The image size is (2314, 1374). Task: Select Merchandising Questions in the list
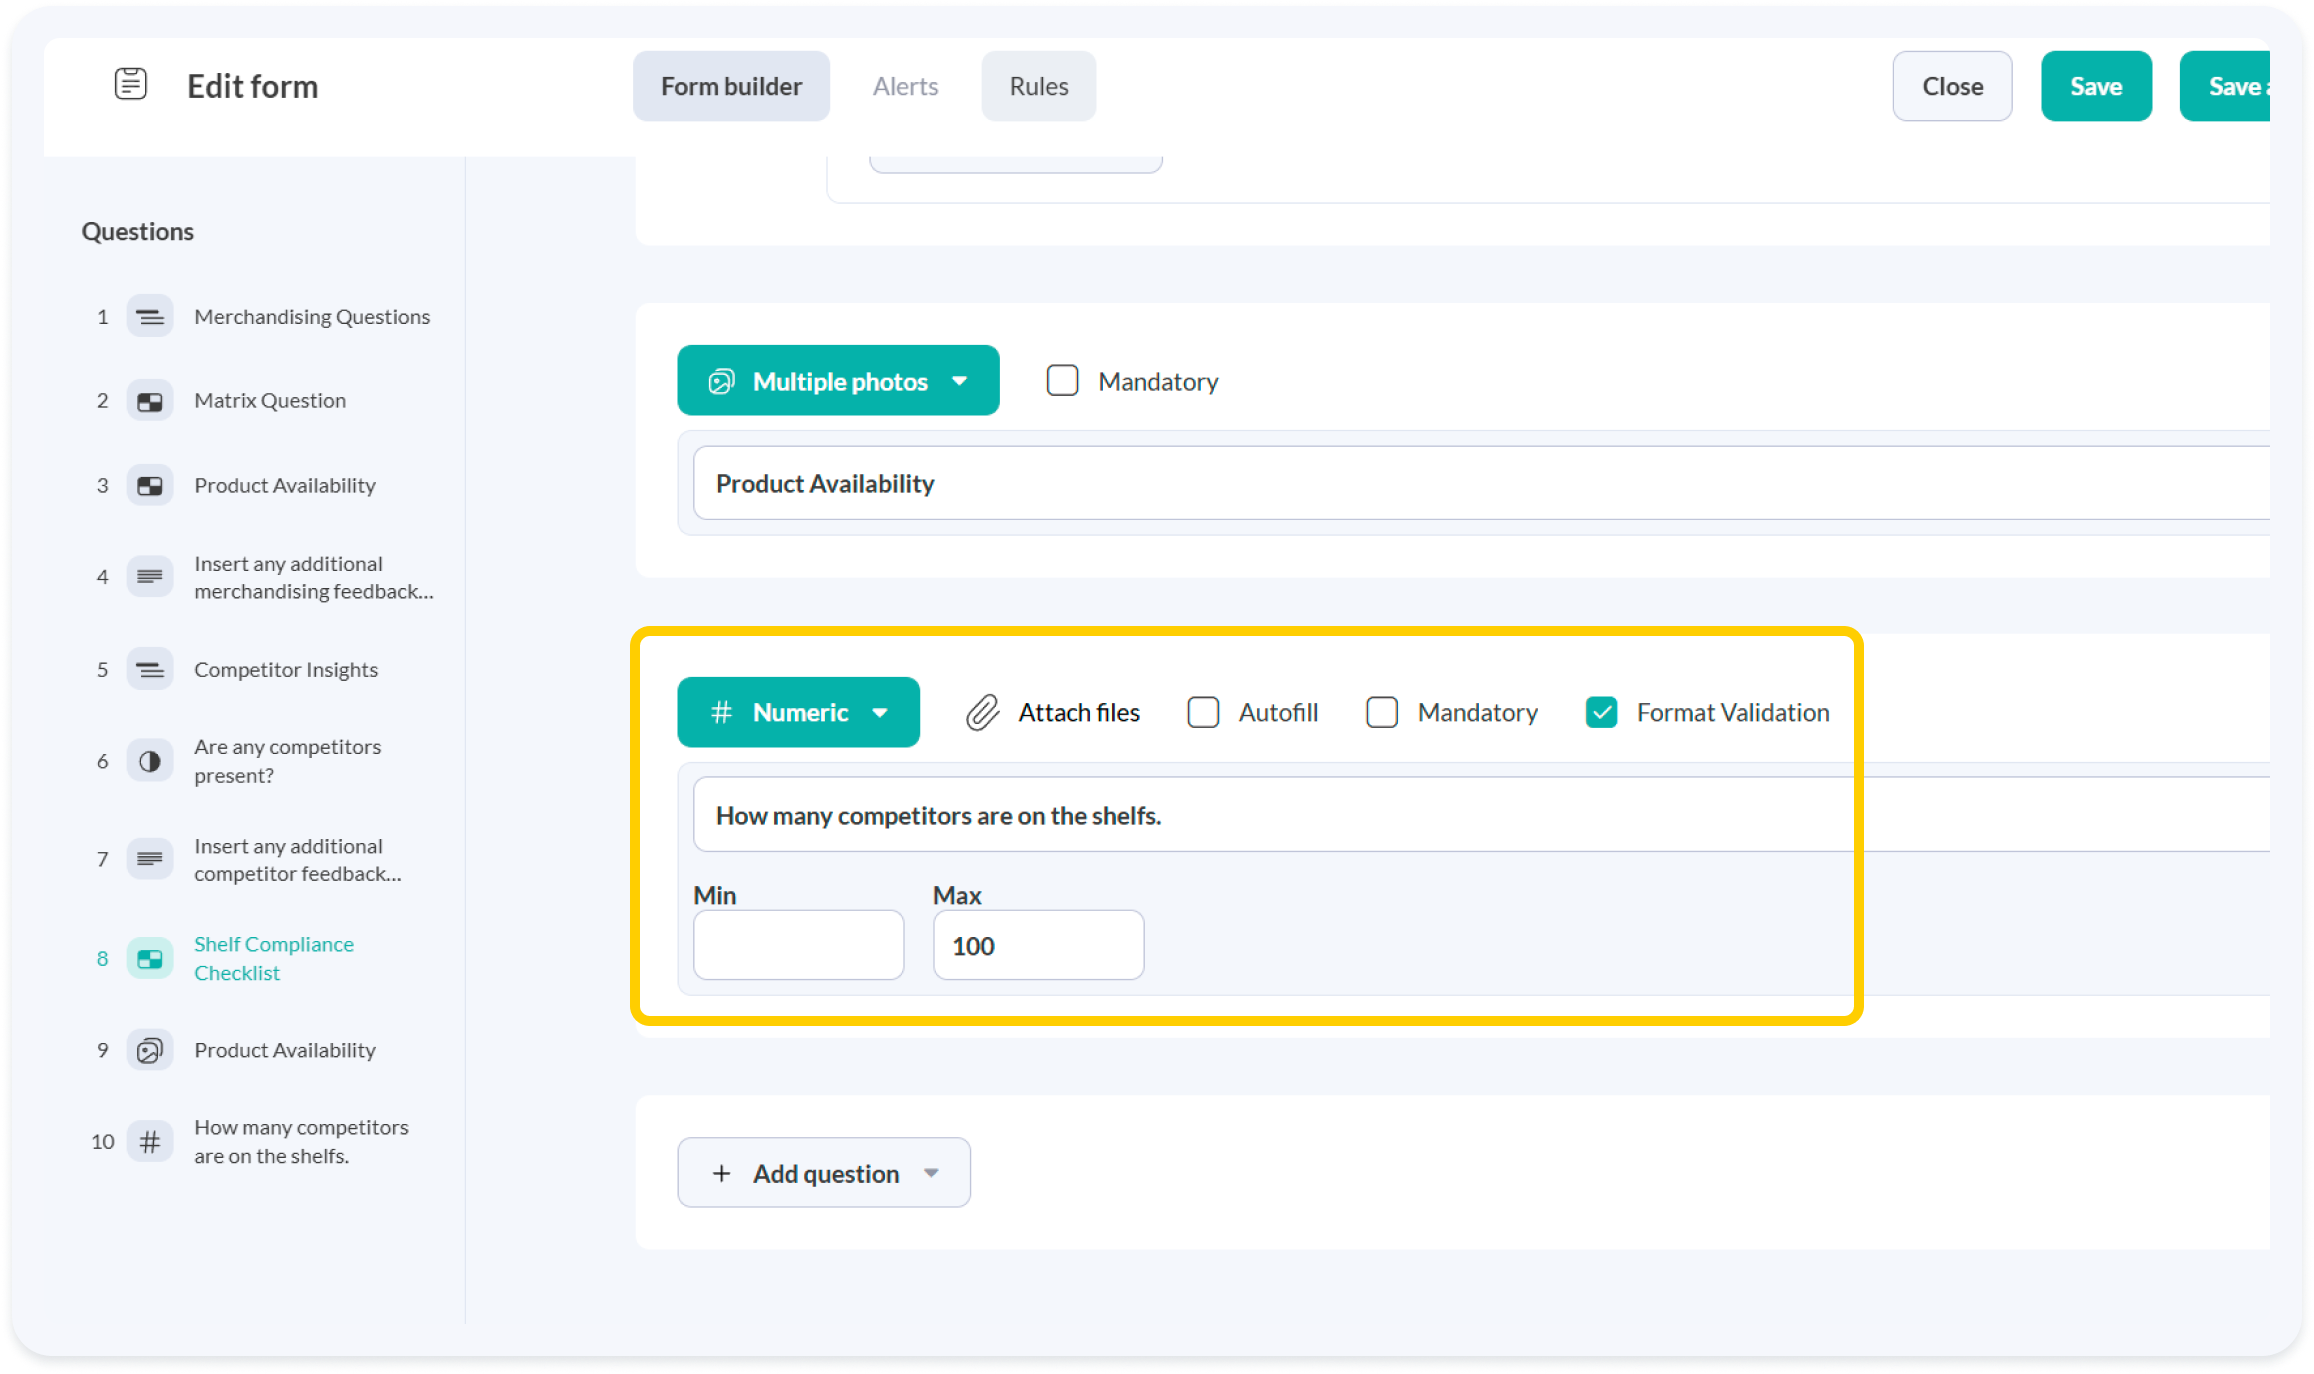[x=312, y=317]
